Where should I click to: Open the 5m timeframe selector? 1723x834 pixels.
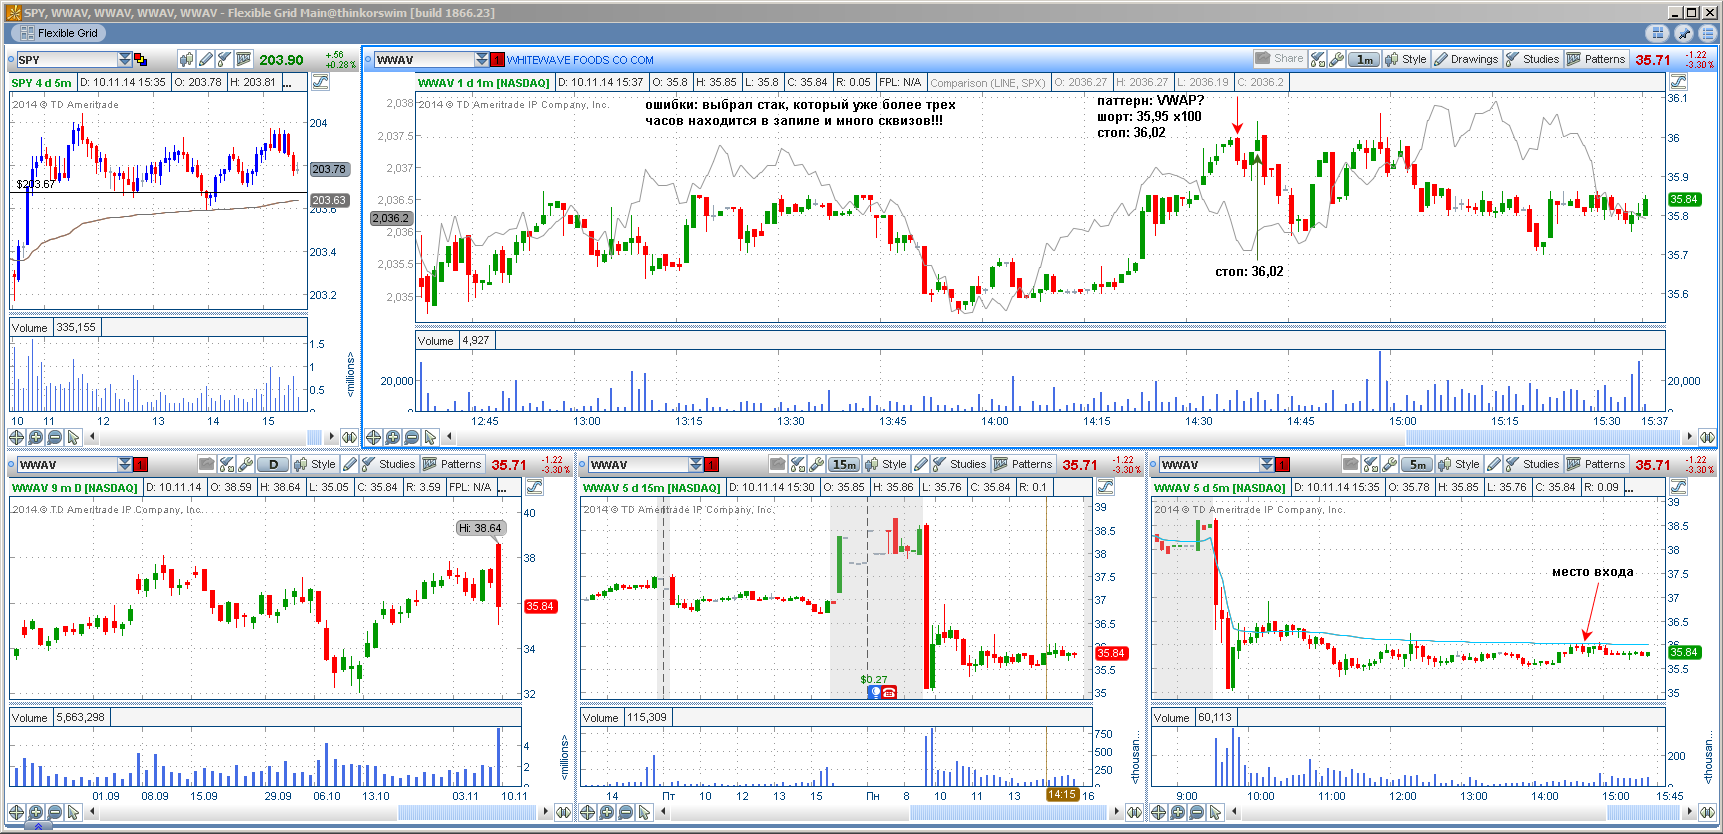click(x=1417, y=464)
